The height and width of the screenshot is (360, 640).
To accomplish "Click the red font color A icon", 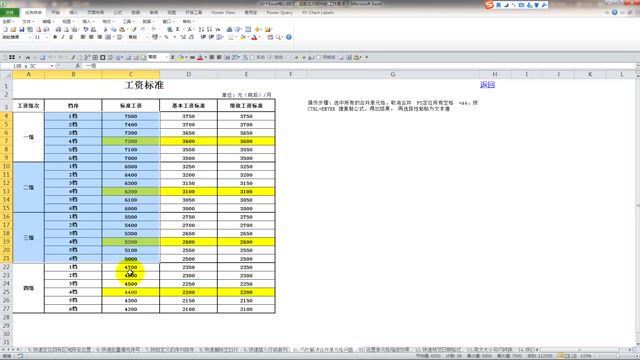I will [x=254, y=37].
